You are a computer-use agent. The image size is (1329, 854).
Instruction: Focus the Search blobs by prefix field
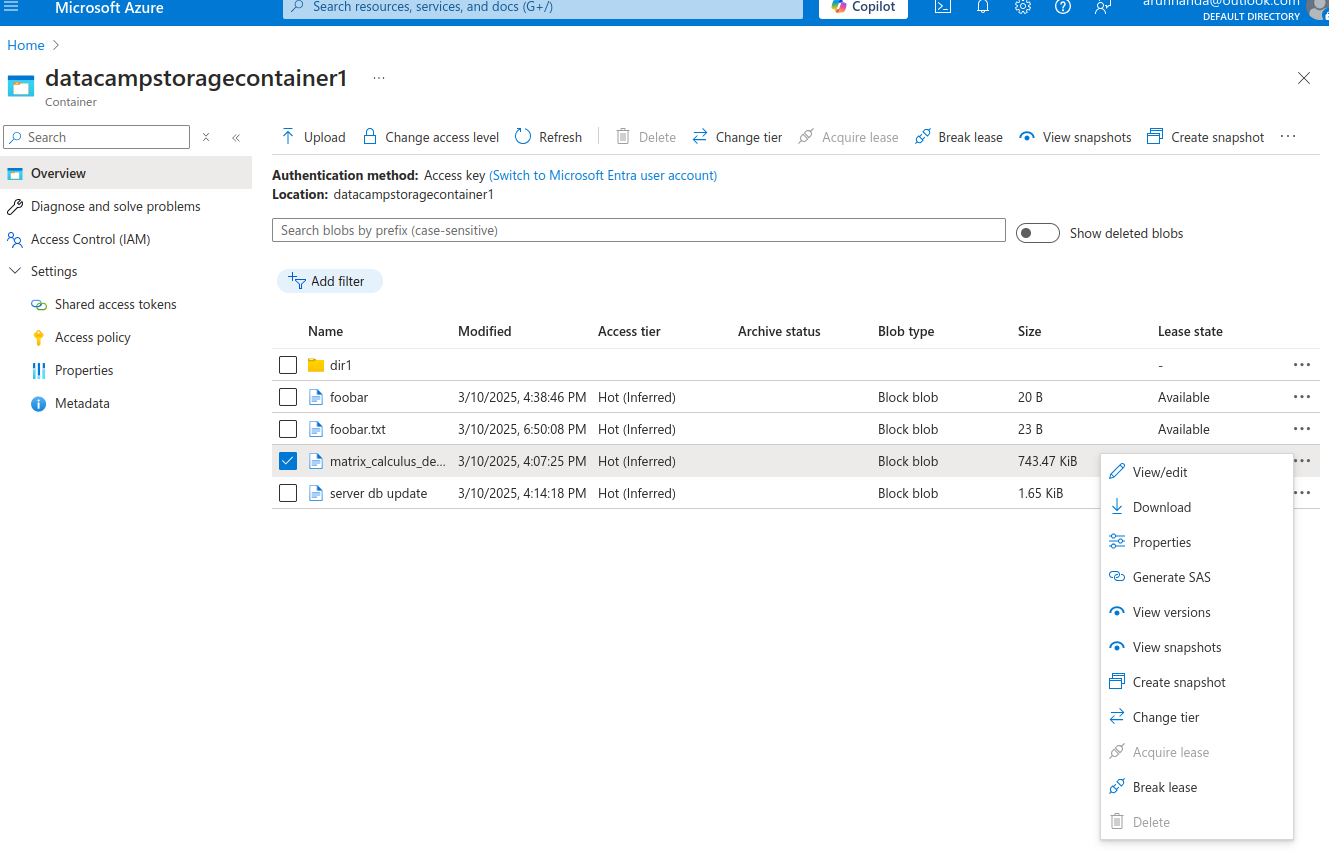coord(639,230)
